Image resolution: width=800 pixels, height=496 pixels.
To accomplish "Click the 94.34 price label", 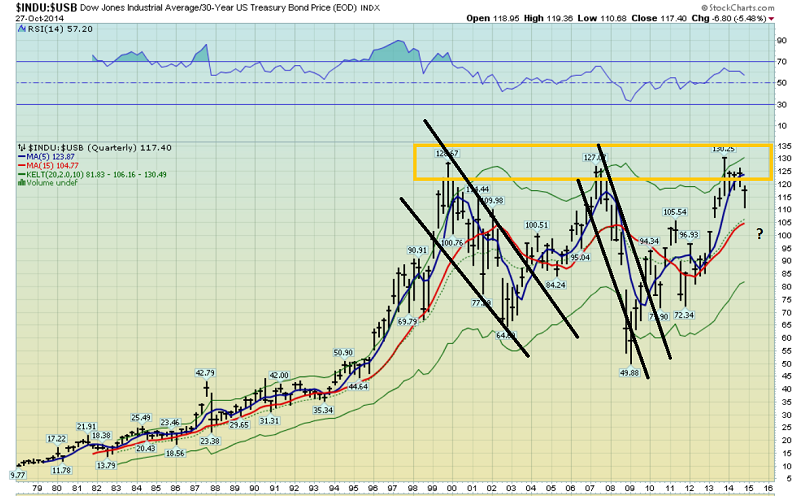I will 649,241.
